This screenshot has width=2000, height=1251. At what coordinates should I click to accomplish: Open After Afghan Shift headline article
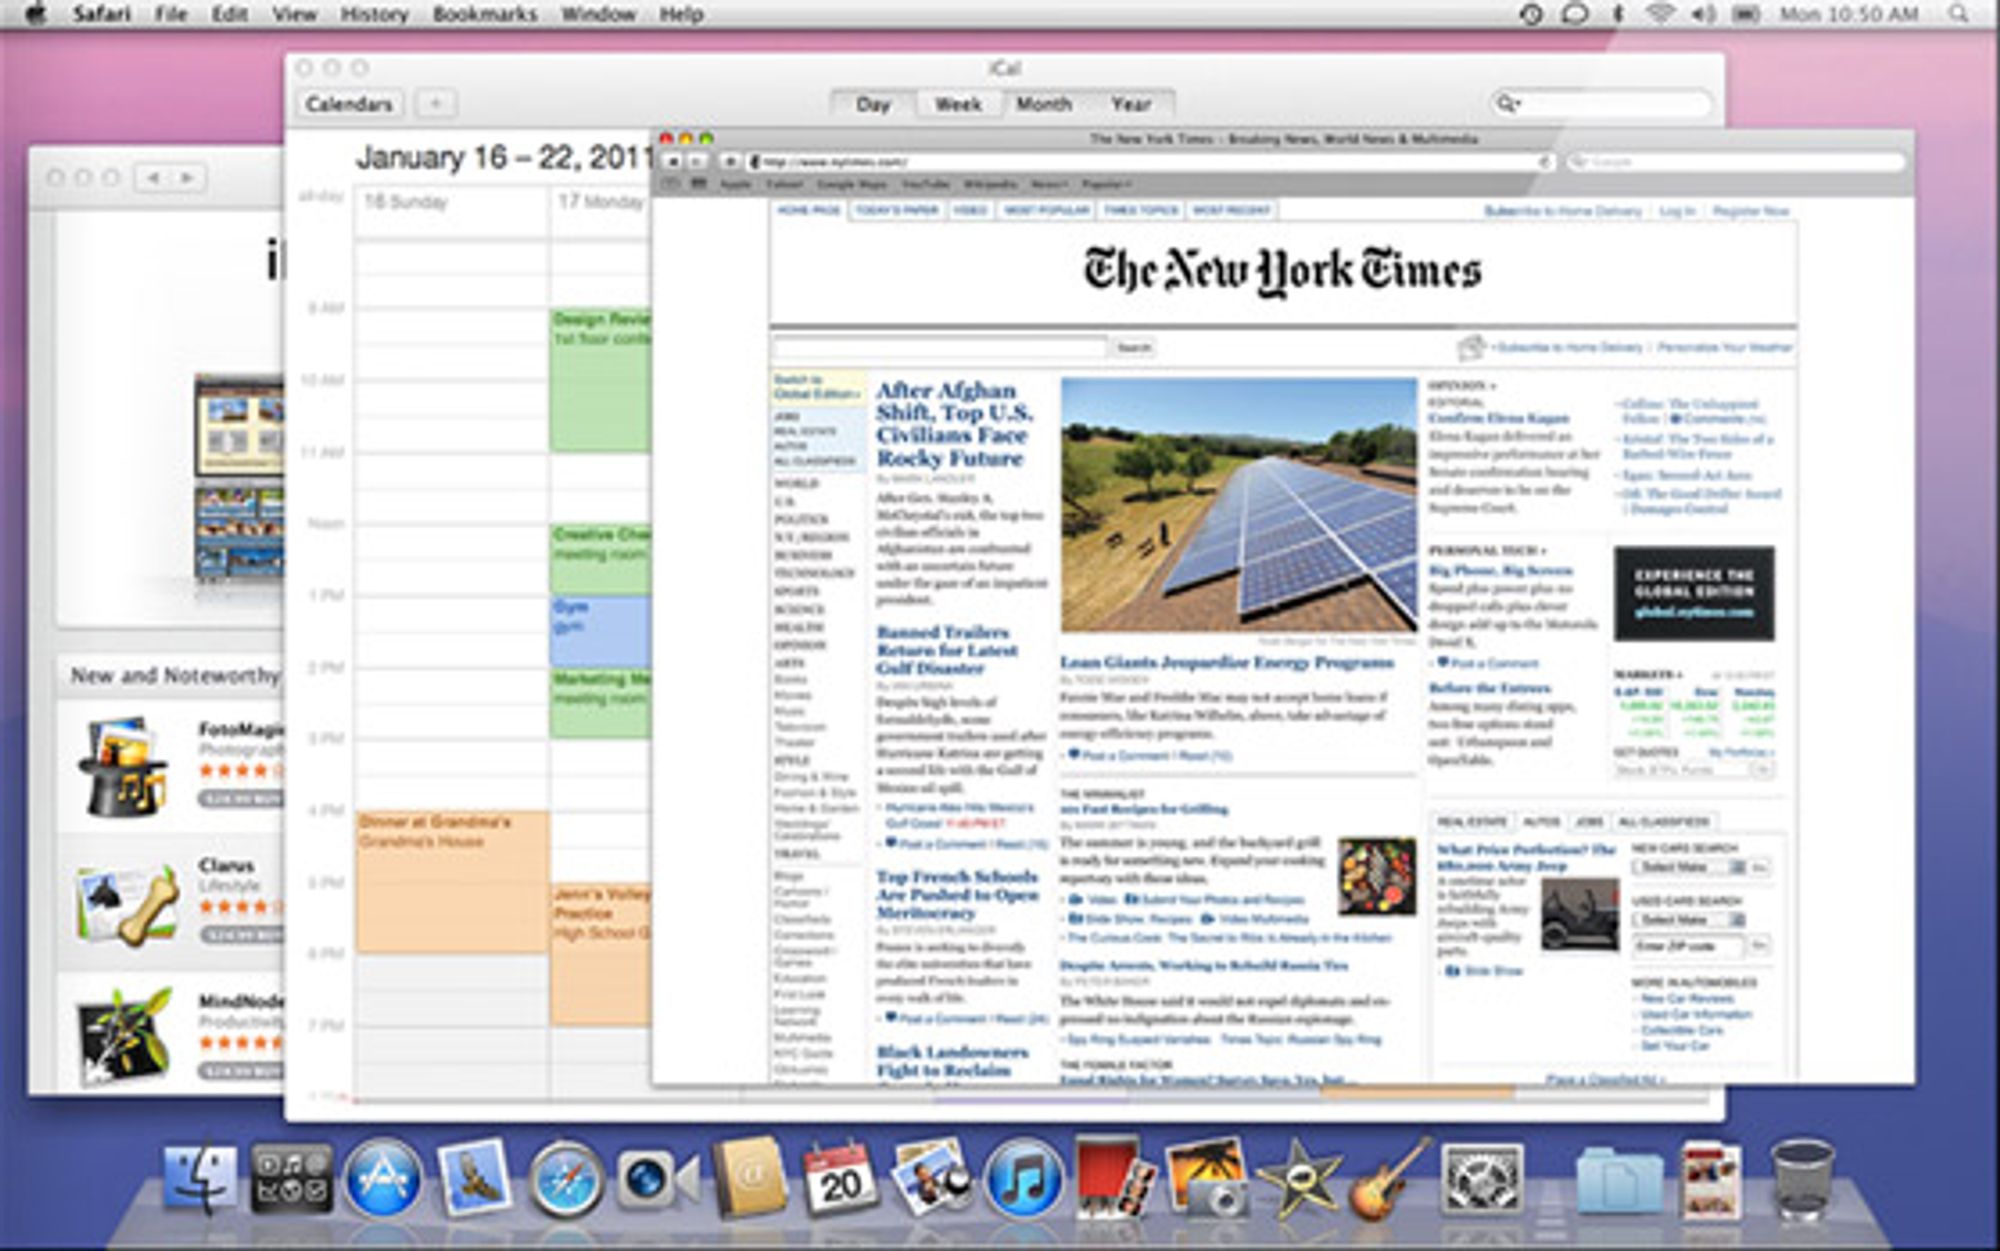(953, 424)
